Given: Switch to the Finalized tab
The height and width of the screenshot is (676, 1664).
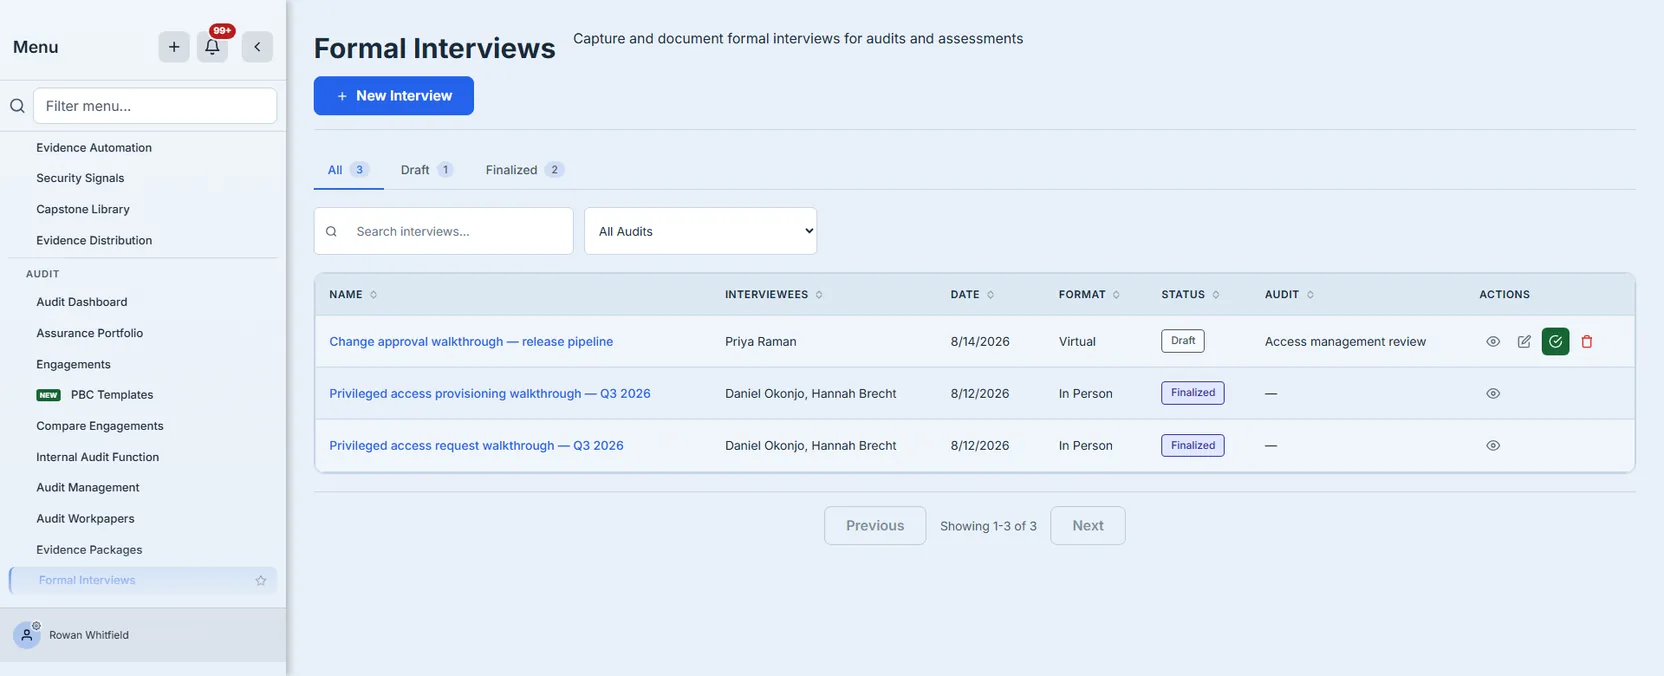Looking at the screenshot, I should (525, 170).
